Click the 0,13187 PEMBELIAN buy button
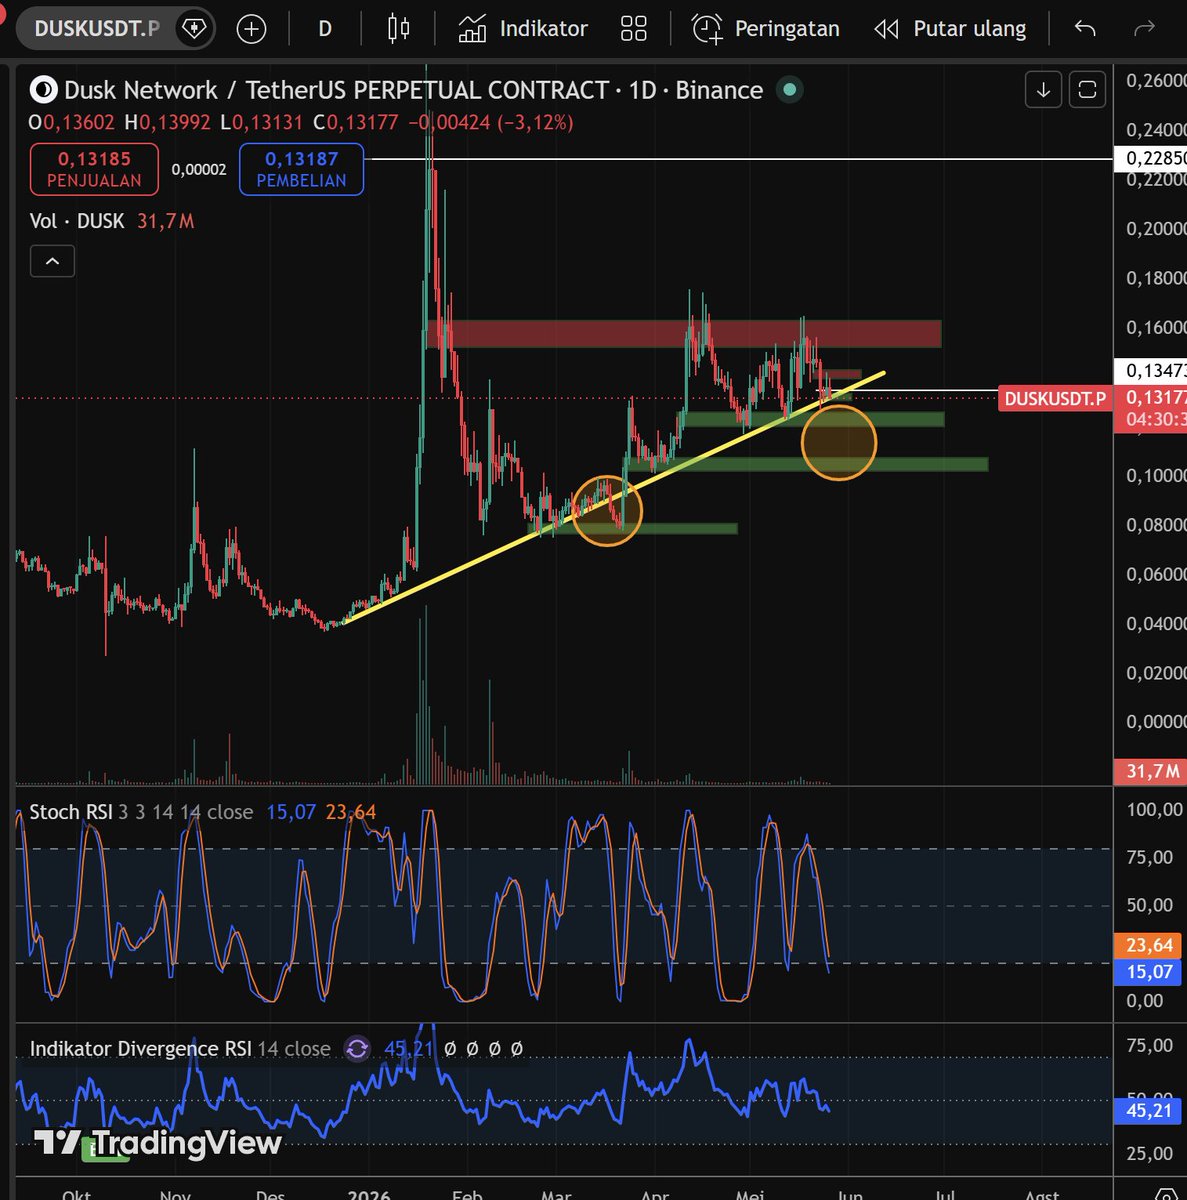Image resolution: width=1187 pixels, height=1200 pixels. 301,168
